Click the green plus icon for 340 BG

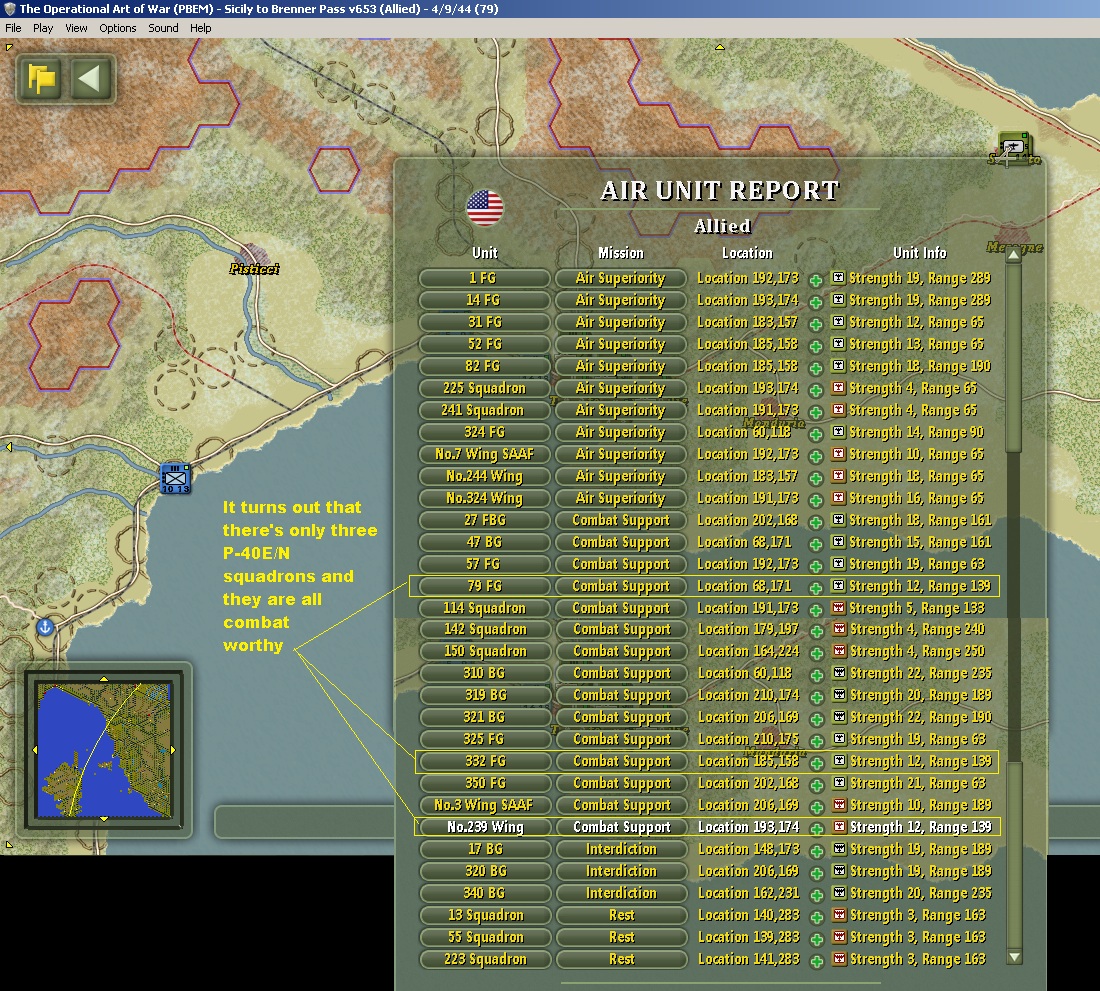pyautogui.click(x=817, y=895)
